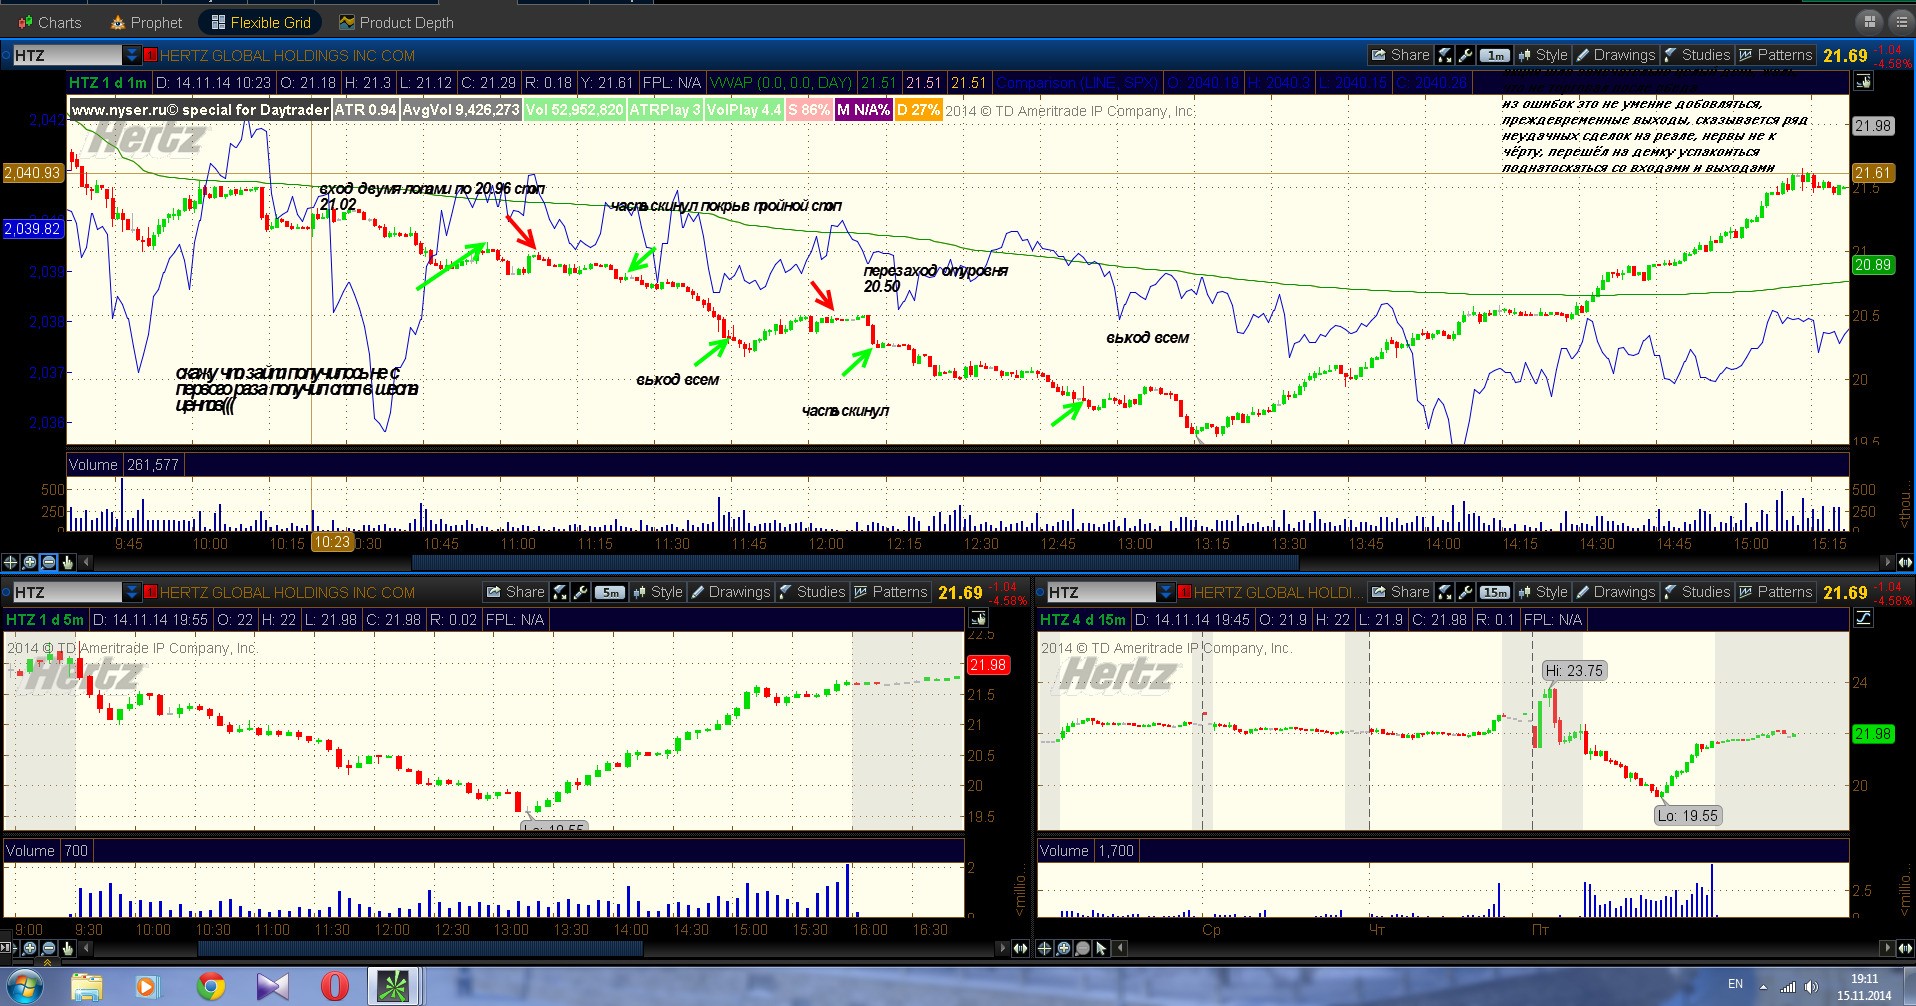Select the arrow pointer tool under 15m chart

[x=1101, y=948]
